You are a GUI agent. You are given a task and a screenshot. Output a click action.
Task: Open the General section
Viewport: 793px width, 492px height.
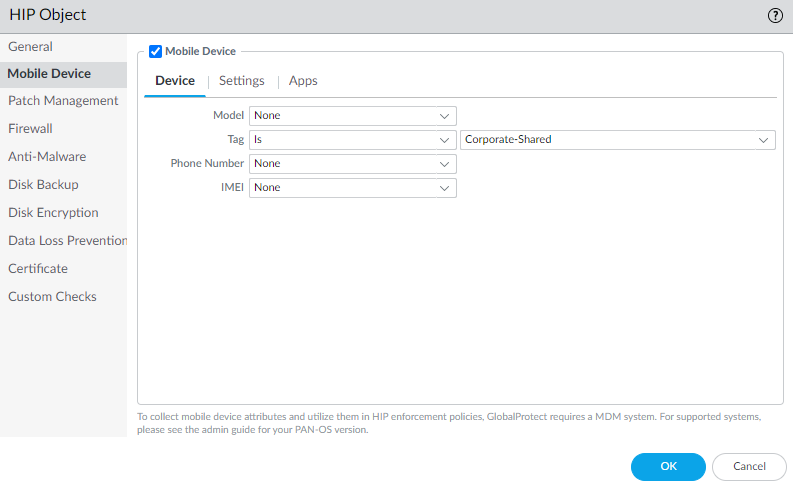(30, 47)
